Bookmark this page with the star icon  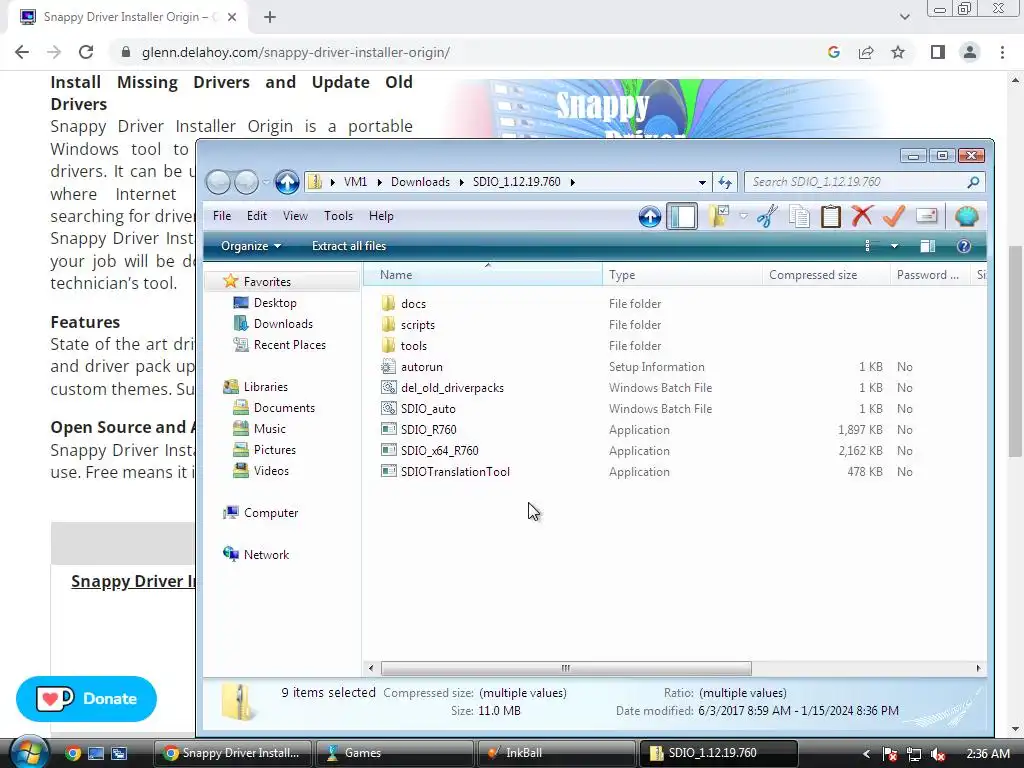pos(898,52)
